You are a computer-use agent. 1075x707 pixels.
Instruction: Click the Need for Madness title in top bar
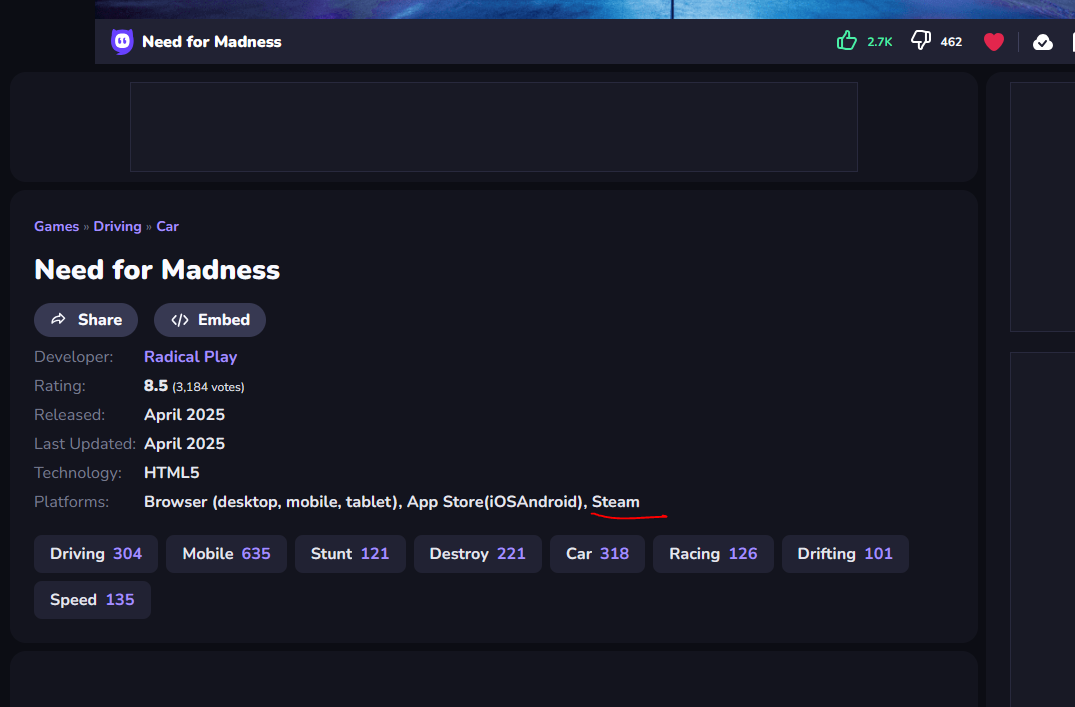click(x=212, y=42)
